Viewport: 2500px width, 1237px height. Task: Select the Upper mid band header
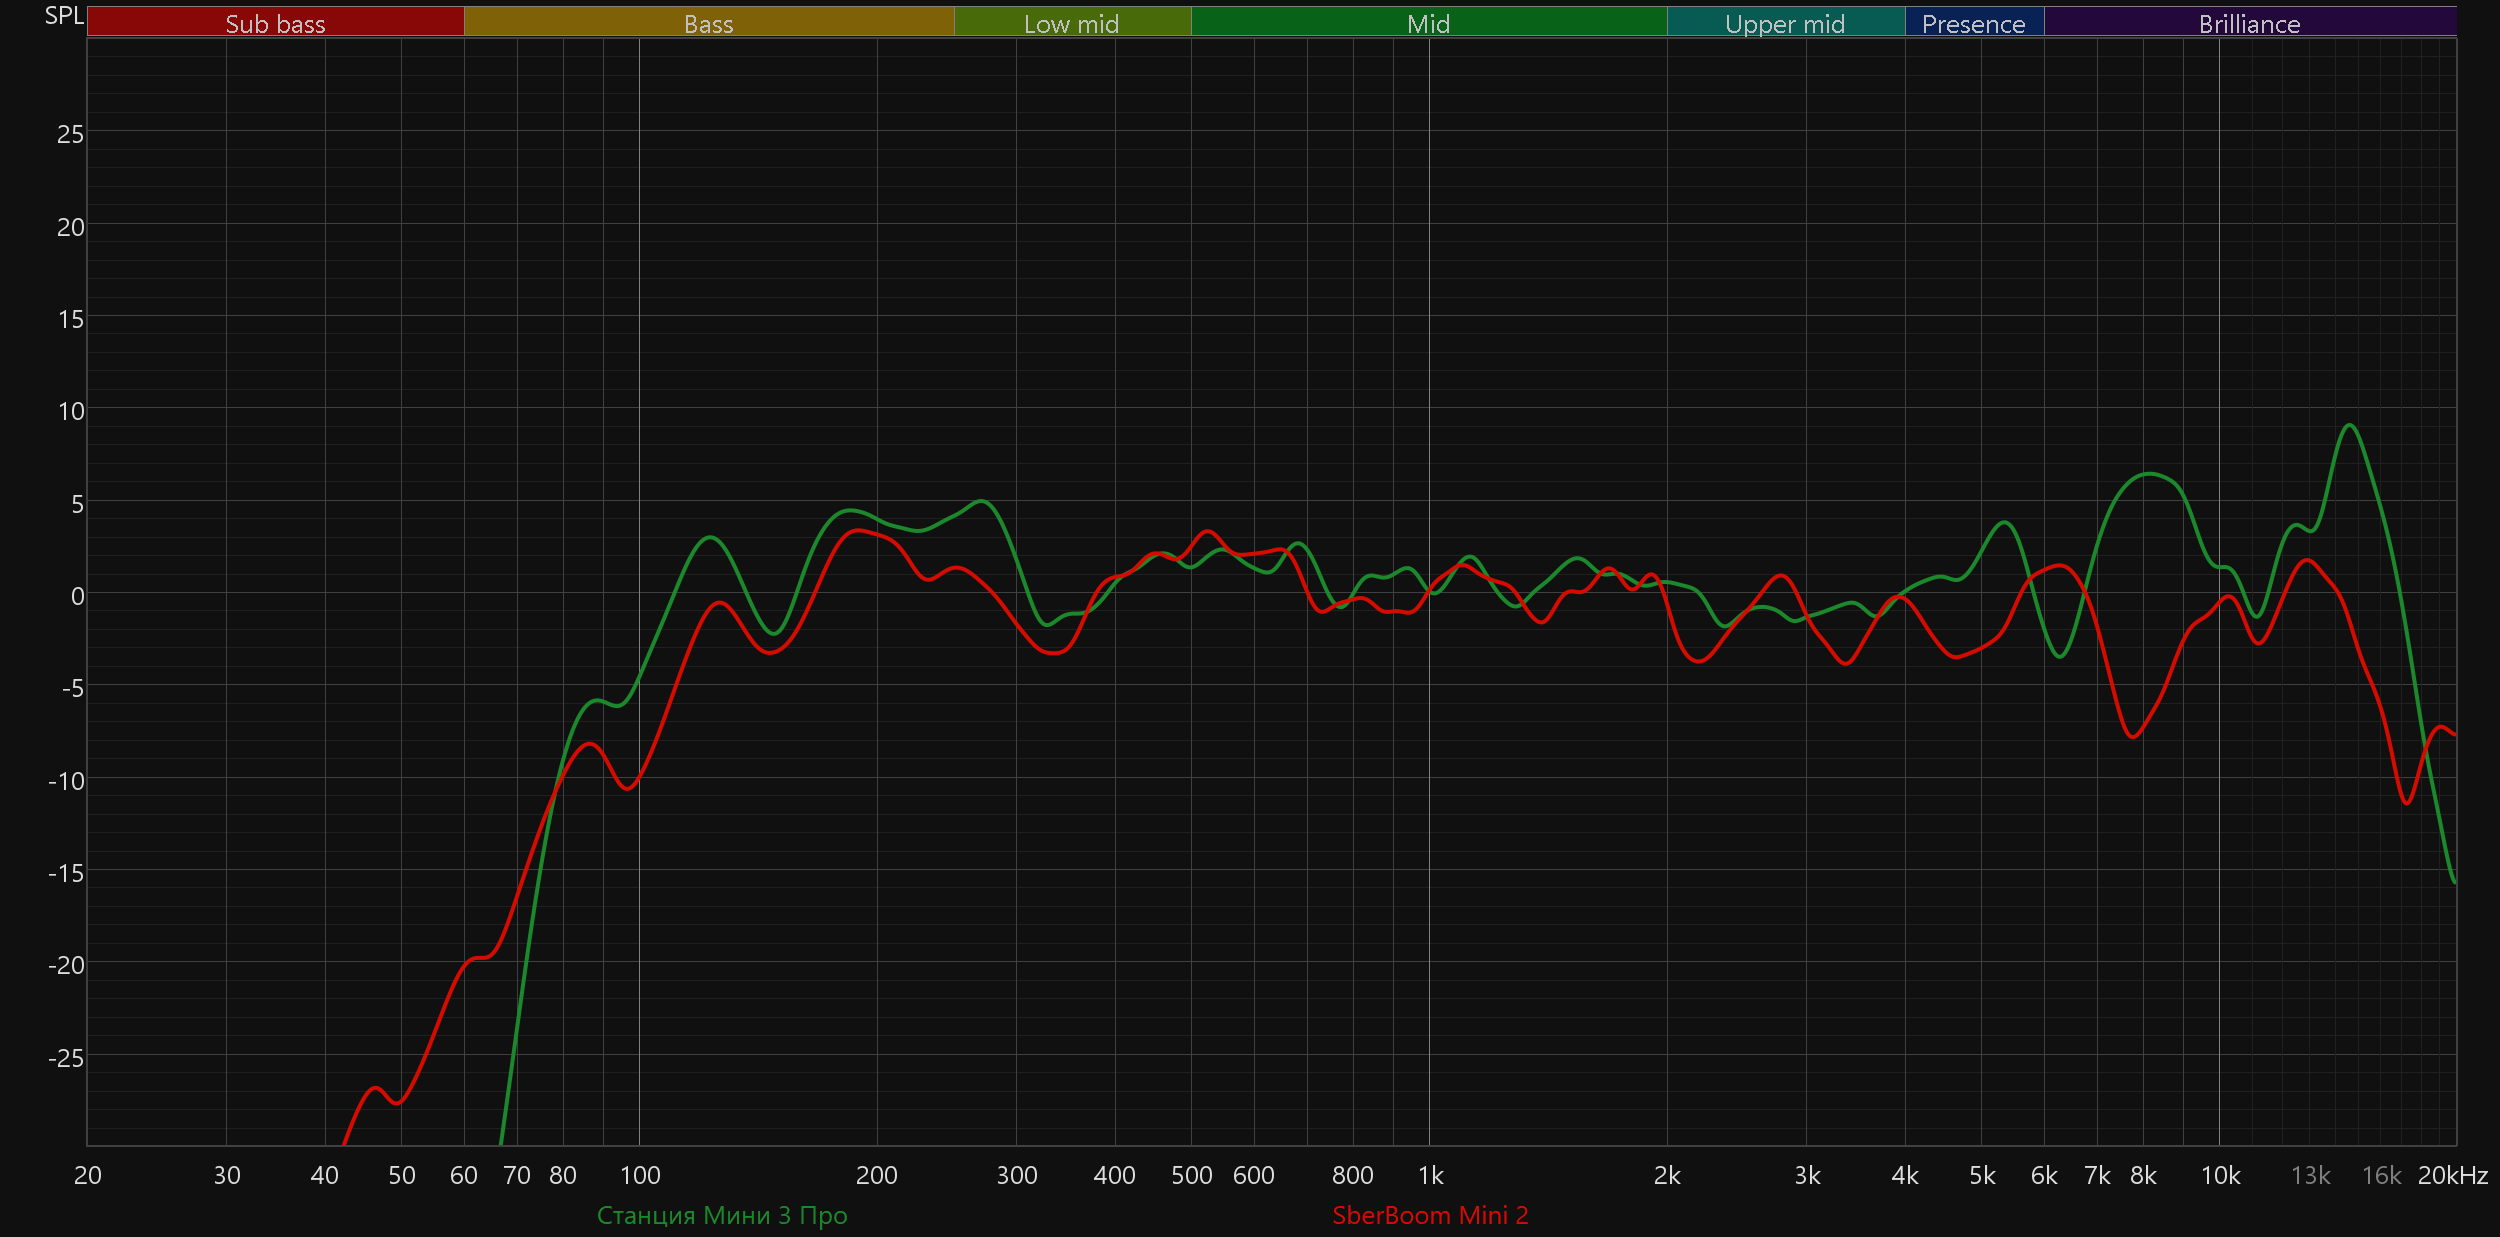[1785, 23]
